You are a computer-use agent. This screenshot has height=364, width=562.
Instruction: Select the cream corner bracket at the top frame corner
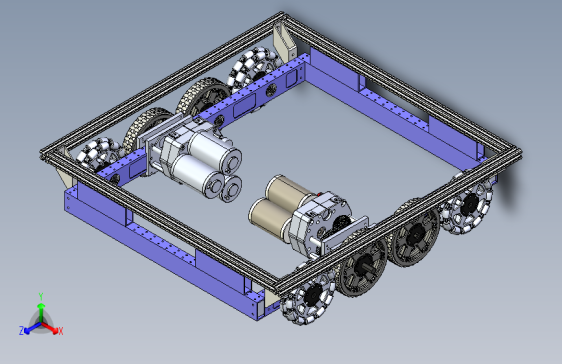tap(285, 43)
